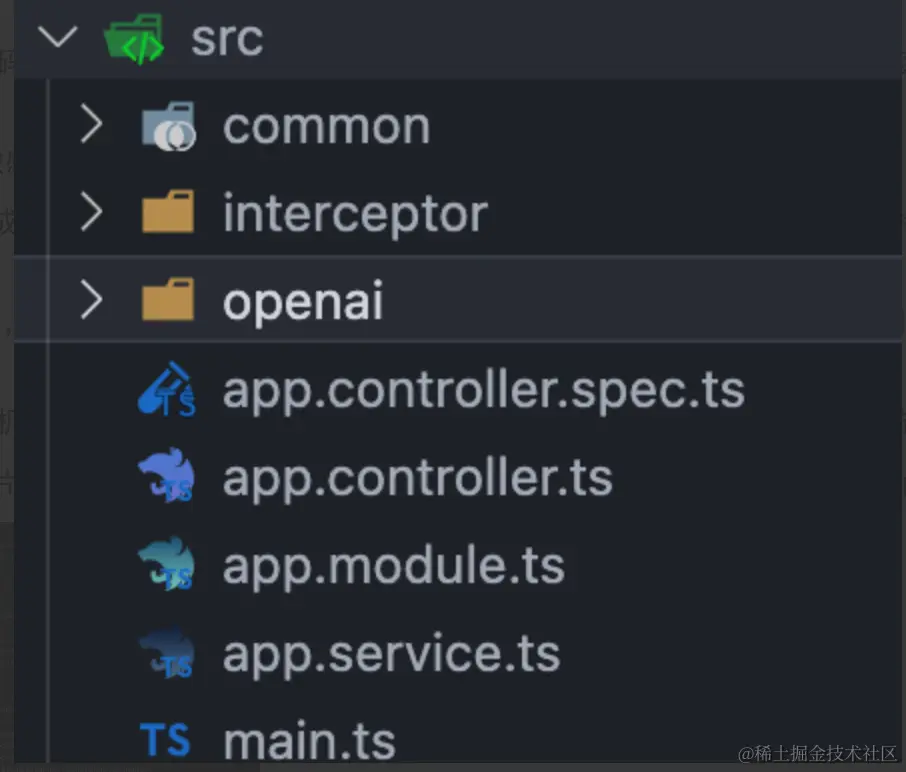Expand the openai folder chevron
Viewport: 906px width, 772px height.
click(x=91, y=299)
